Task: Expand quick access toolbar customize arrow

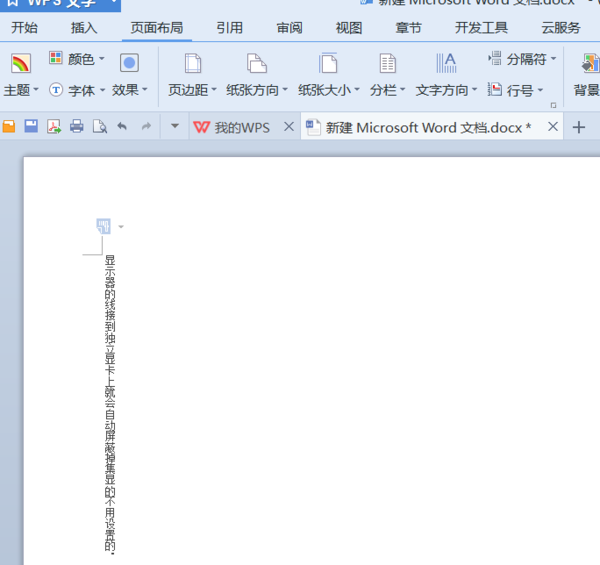Action: click(175, 126)
